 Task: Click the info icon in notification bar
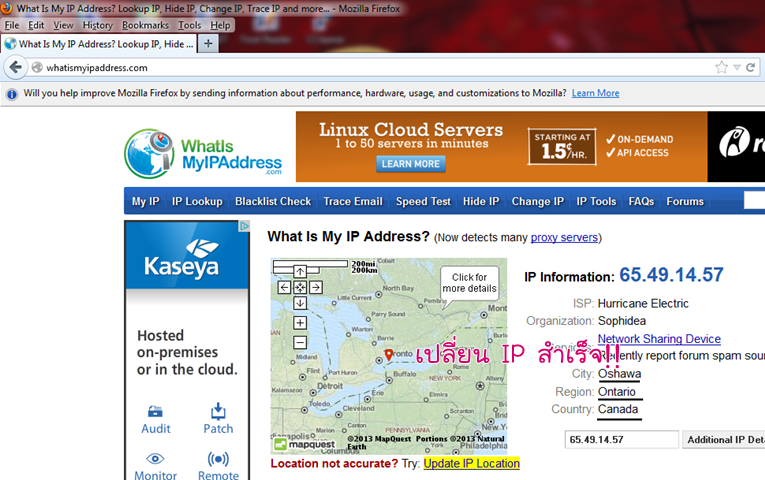click(12, 94)
